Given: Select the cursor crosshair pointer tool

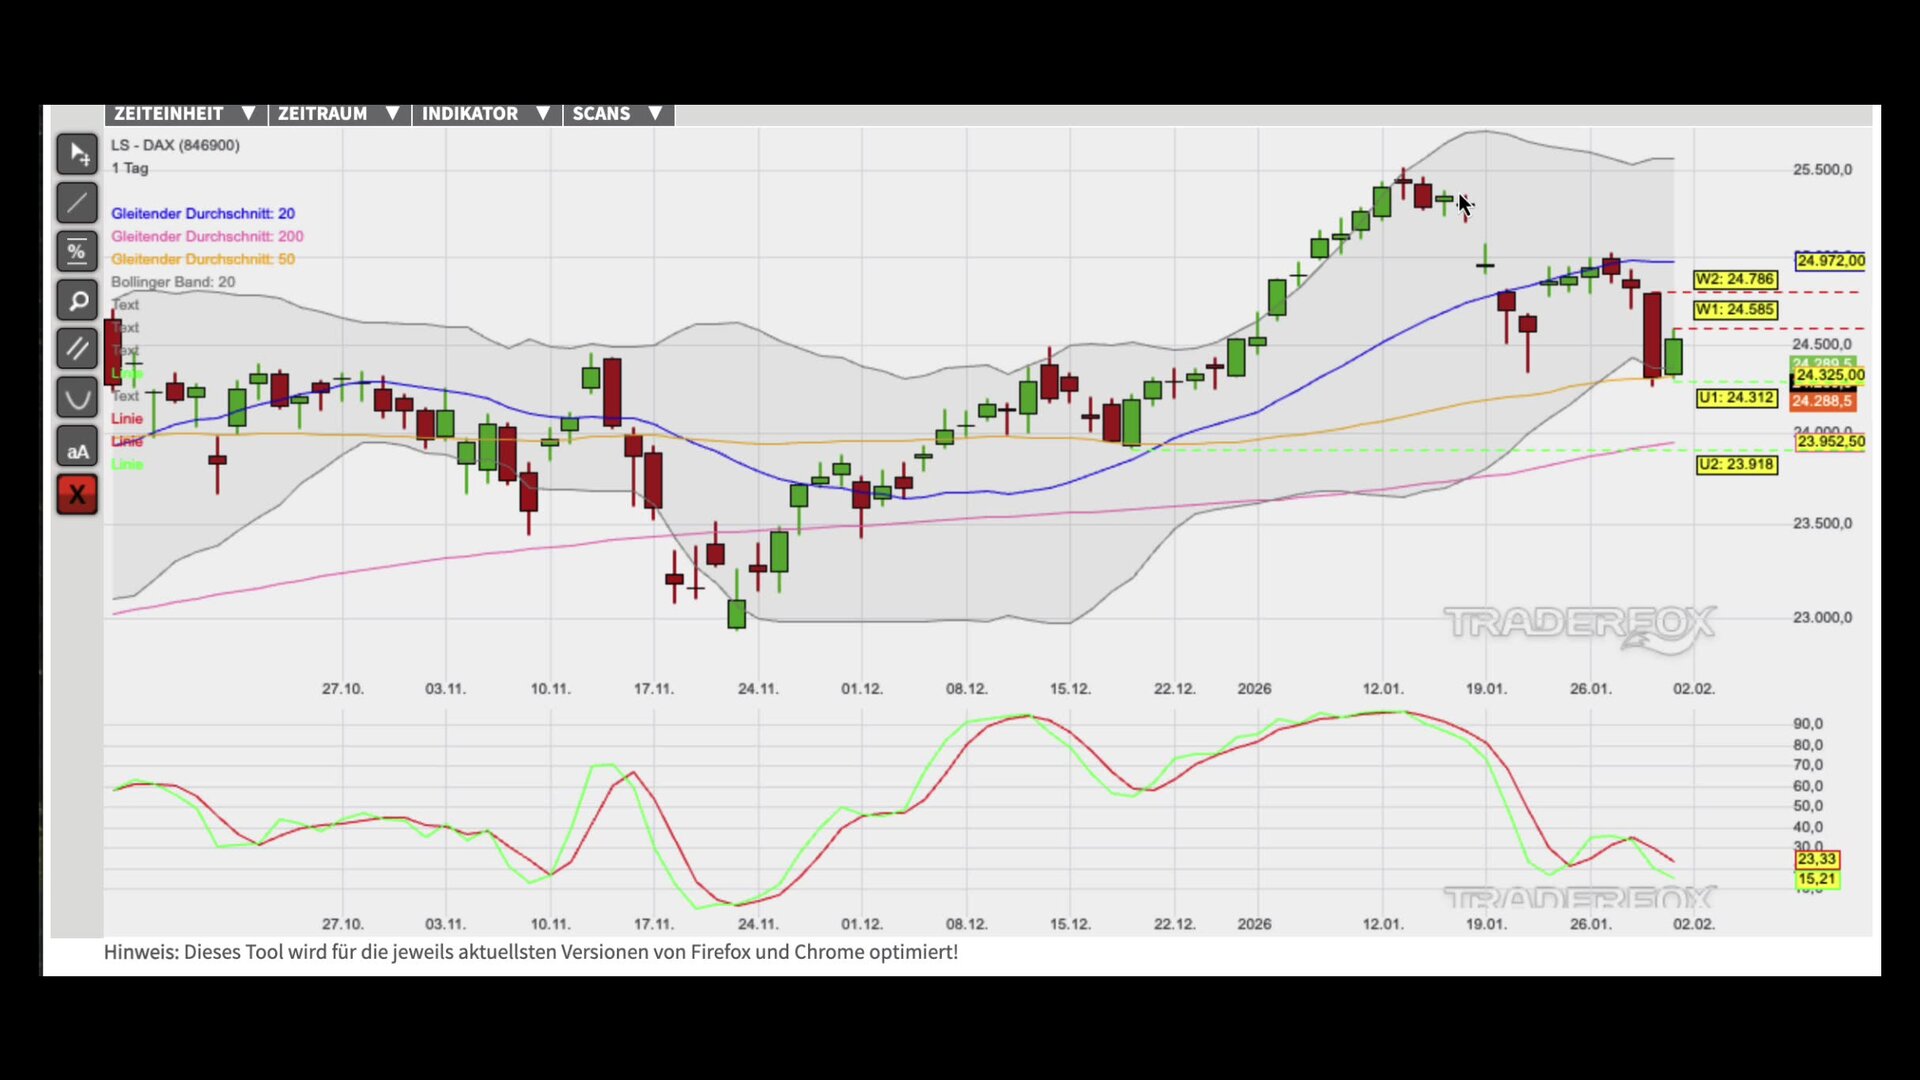Looking at the screenshot, I should 77,154.
